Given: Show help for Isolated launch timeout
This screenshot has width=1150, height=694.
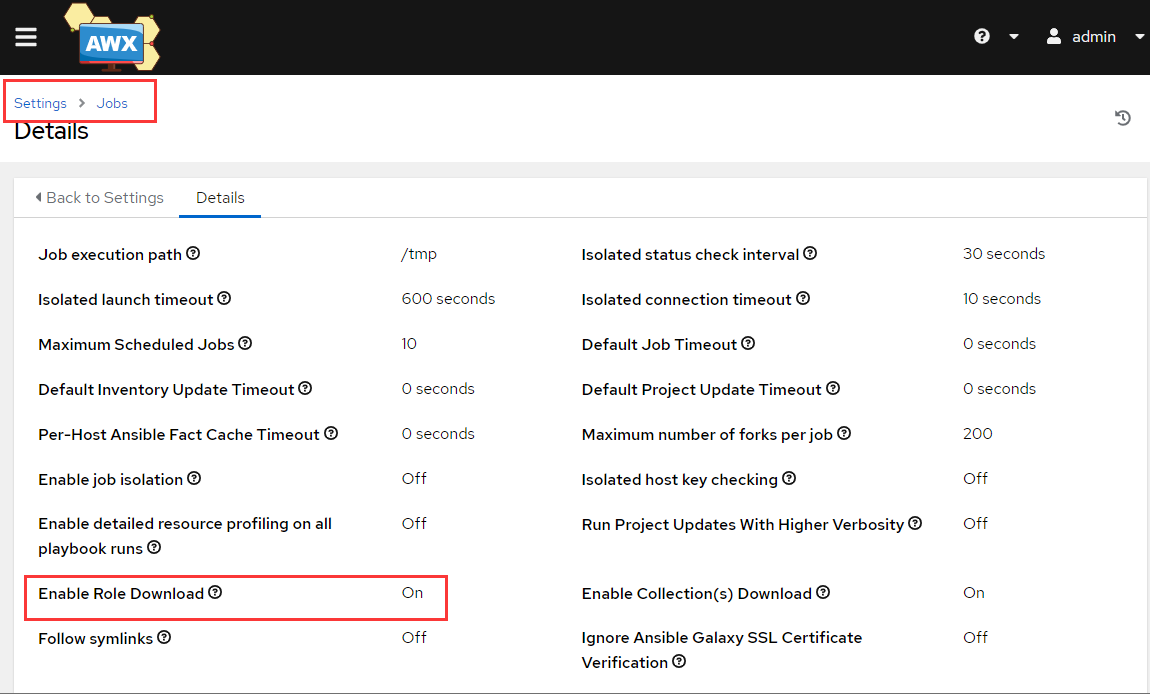Looking at the screenshot, I should (x=224, y=298).
